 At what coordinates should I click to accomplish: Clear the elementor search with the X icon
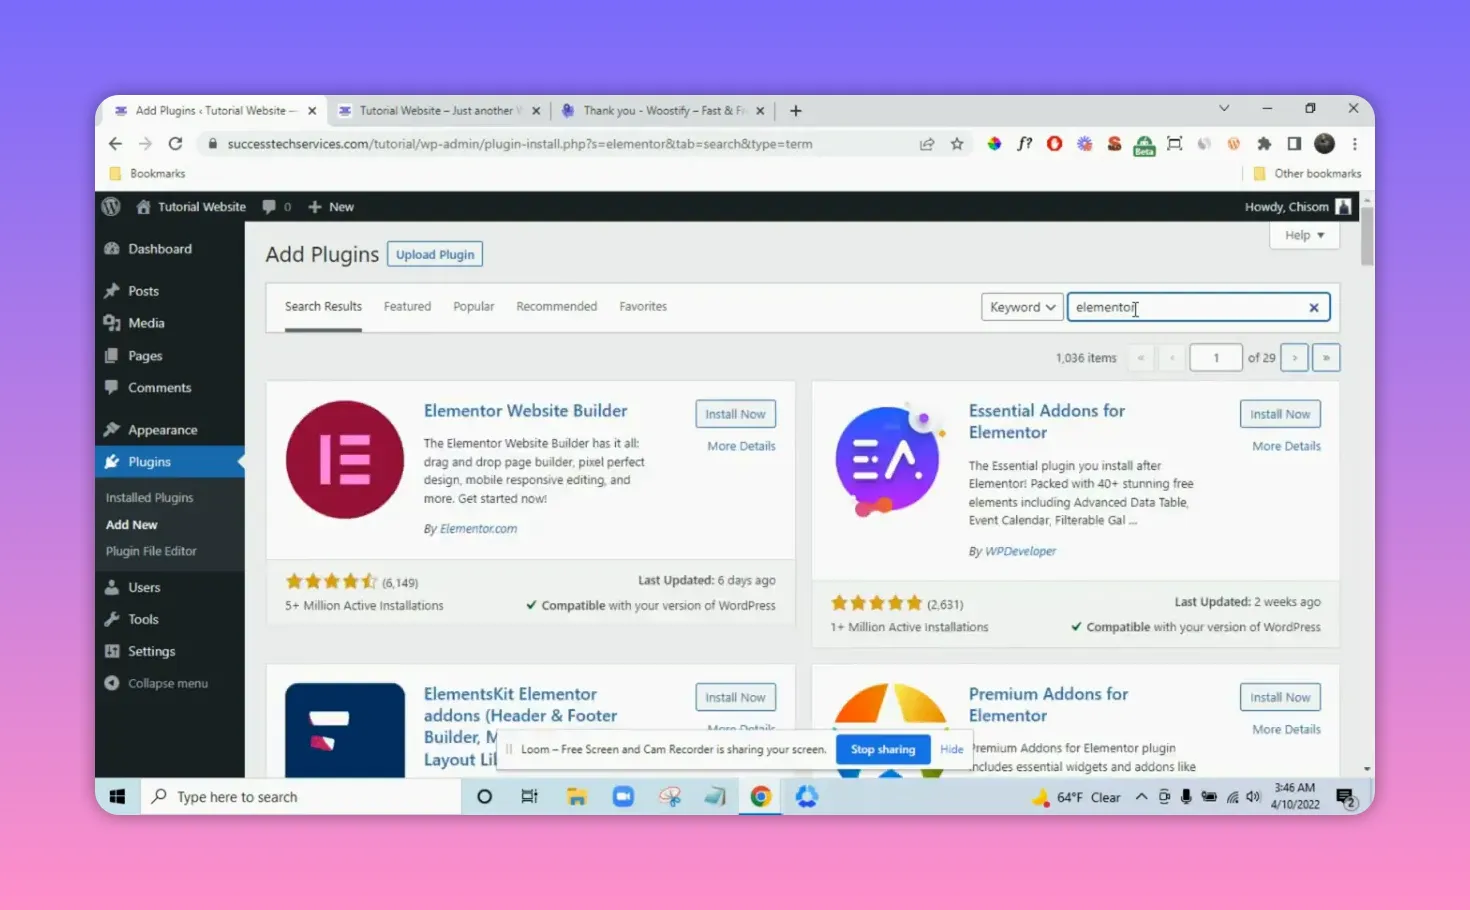1313,307
